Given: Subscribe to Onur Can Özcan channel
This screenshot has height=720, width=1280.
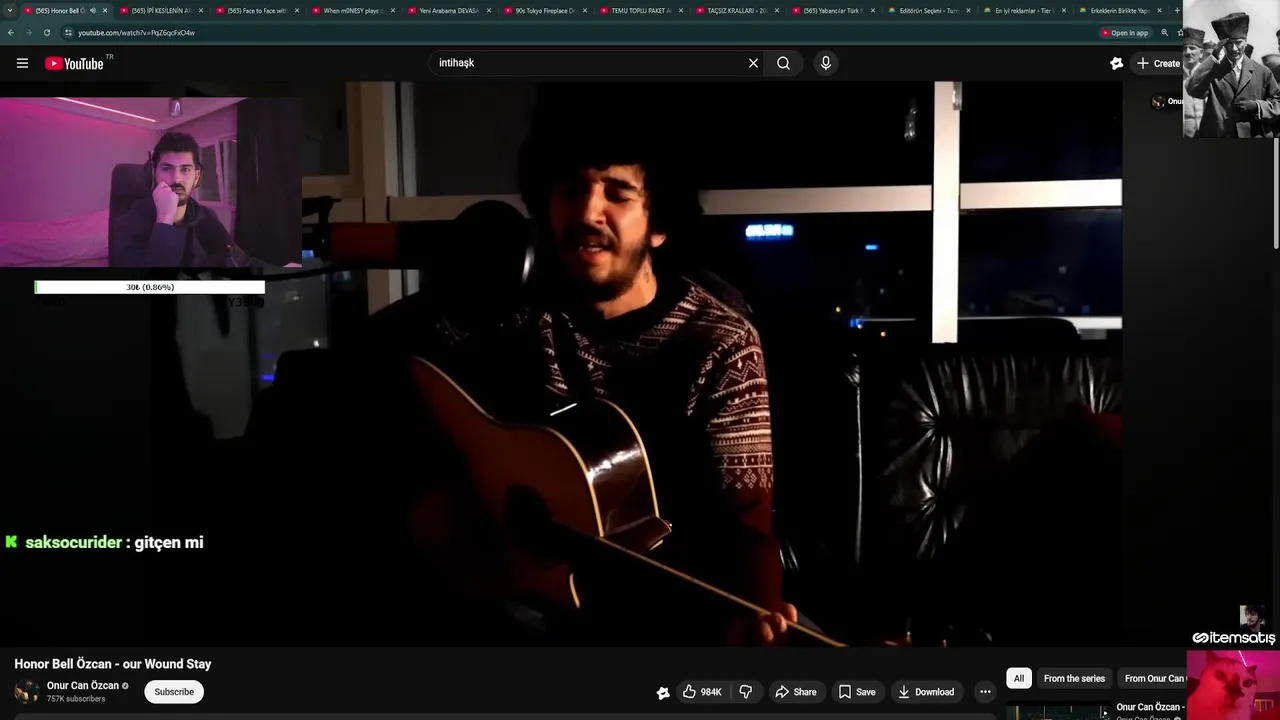Looking at the screenshot, I should pos(174,692).
